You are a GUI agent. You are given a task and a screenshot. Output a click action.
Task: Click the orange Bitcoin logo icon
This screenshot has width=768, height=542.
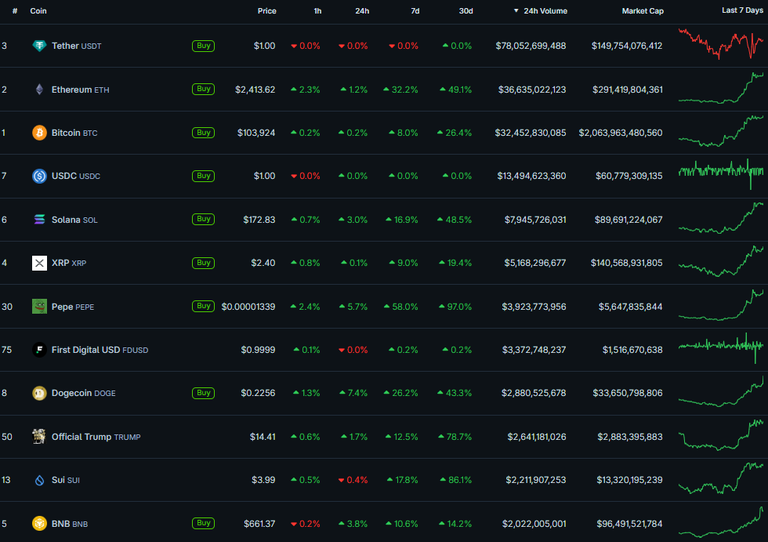click(39, 133)
